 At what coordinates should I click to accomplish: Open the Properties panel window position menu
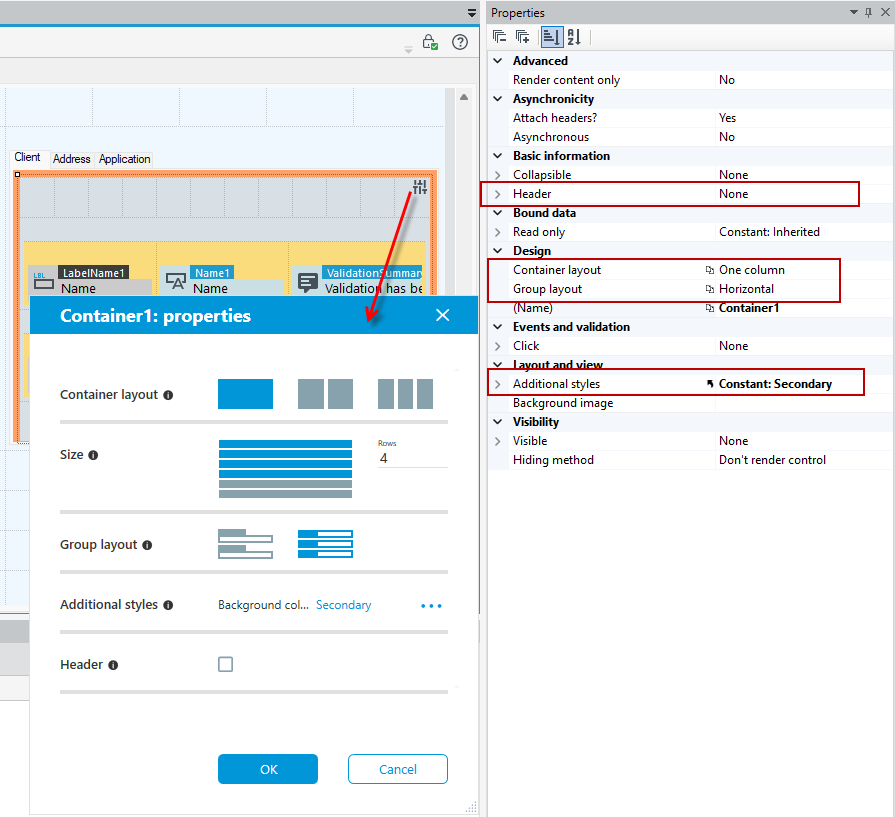tap(854, 12)
